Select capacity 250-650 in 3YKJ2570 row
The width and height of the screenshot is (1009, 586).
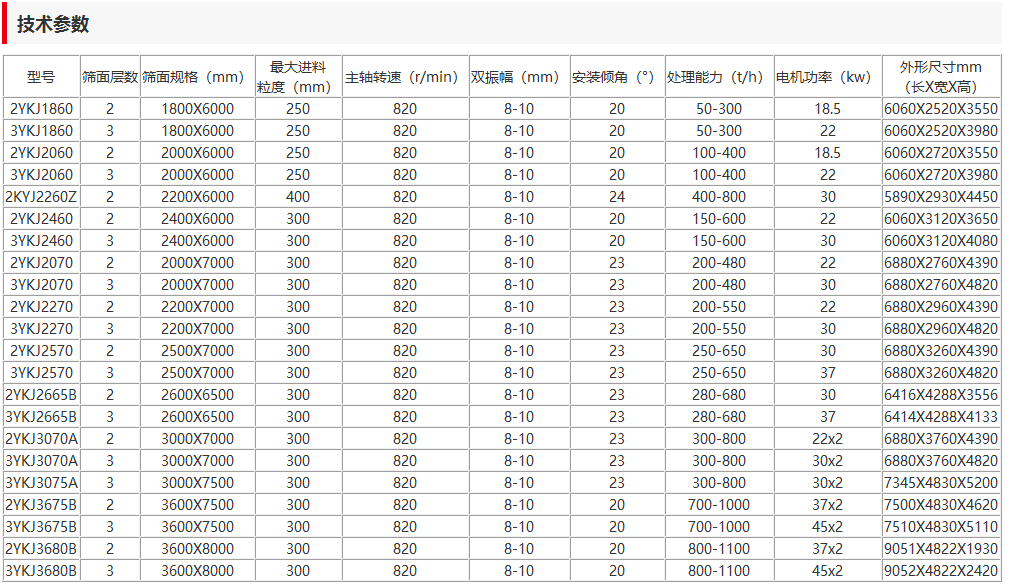coord(719,372)
